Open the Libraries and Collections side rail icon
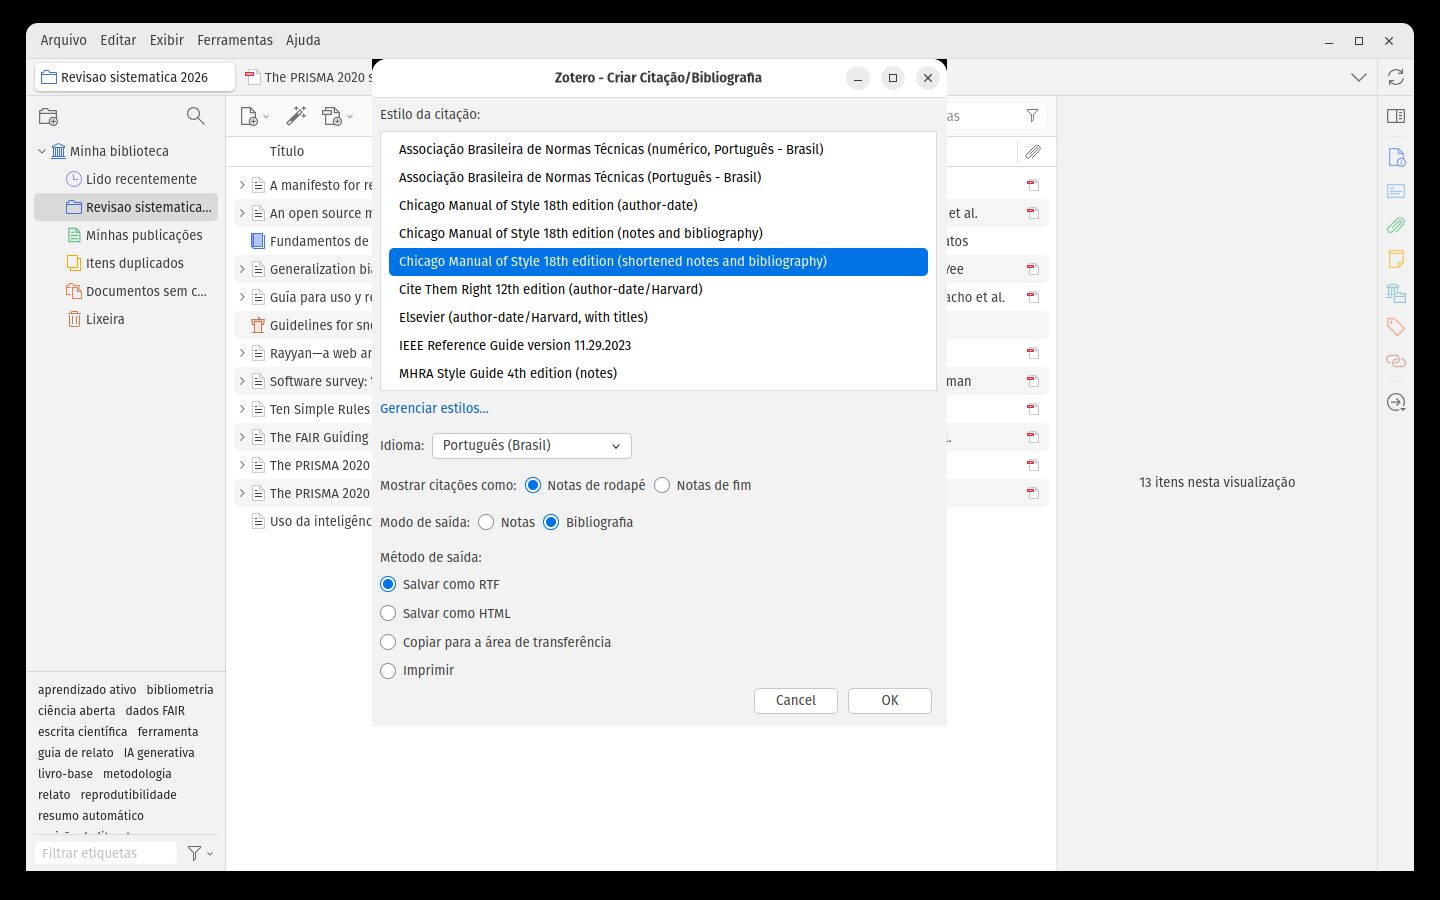Screen dimensions: 1440x900 tap(1396, 293)
